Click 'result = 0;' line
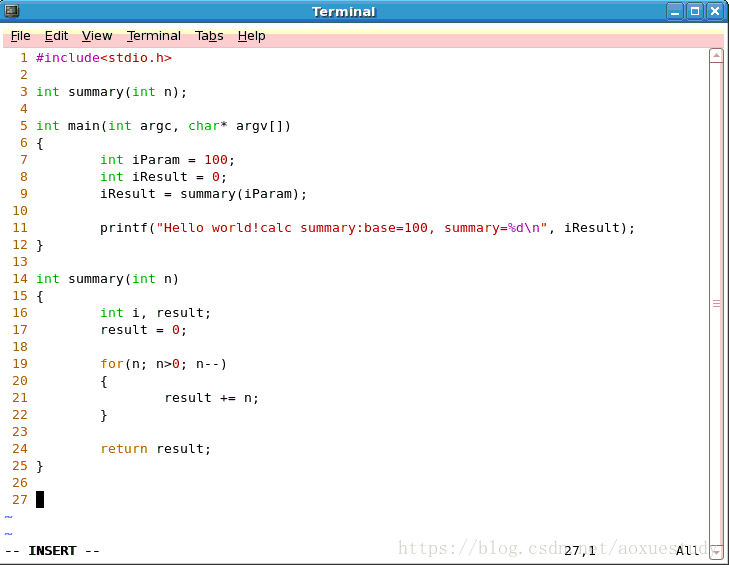The width and height of the screenshot is (729, 568). (144, 330)
